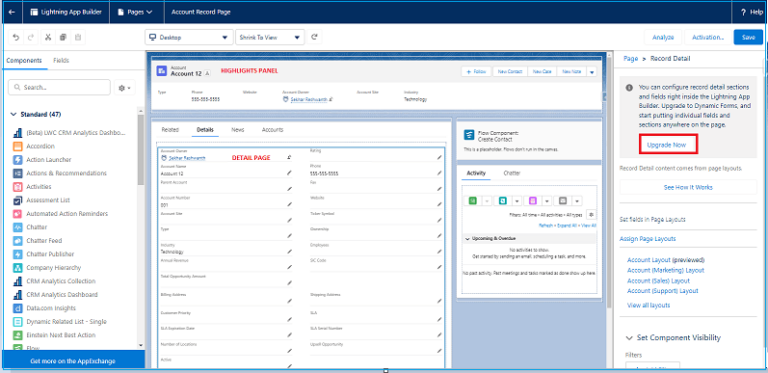Select the Assessment List component
Viewport: 768px width, 373px height.
(42, 200)
